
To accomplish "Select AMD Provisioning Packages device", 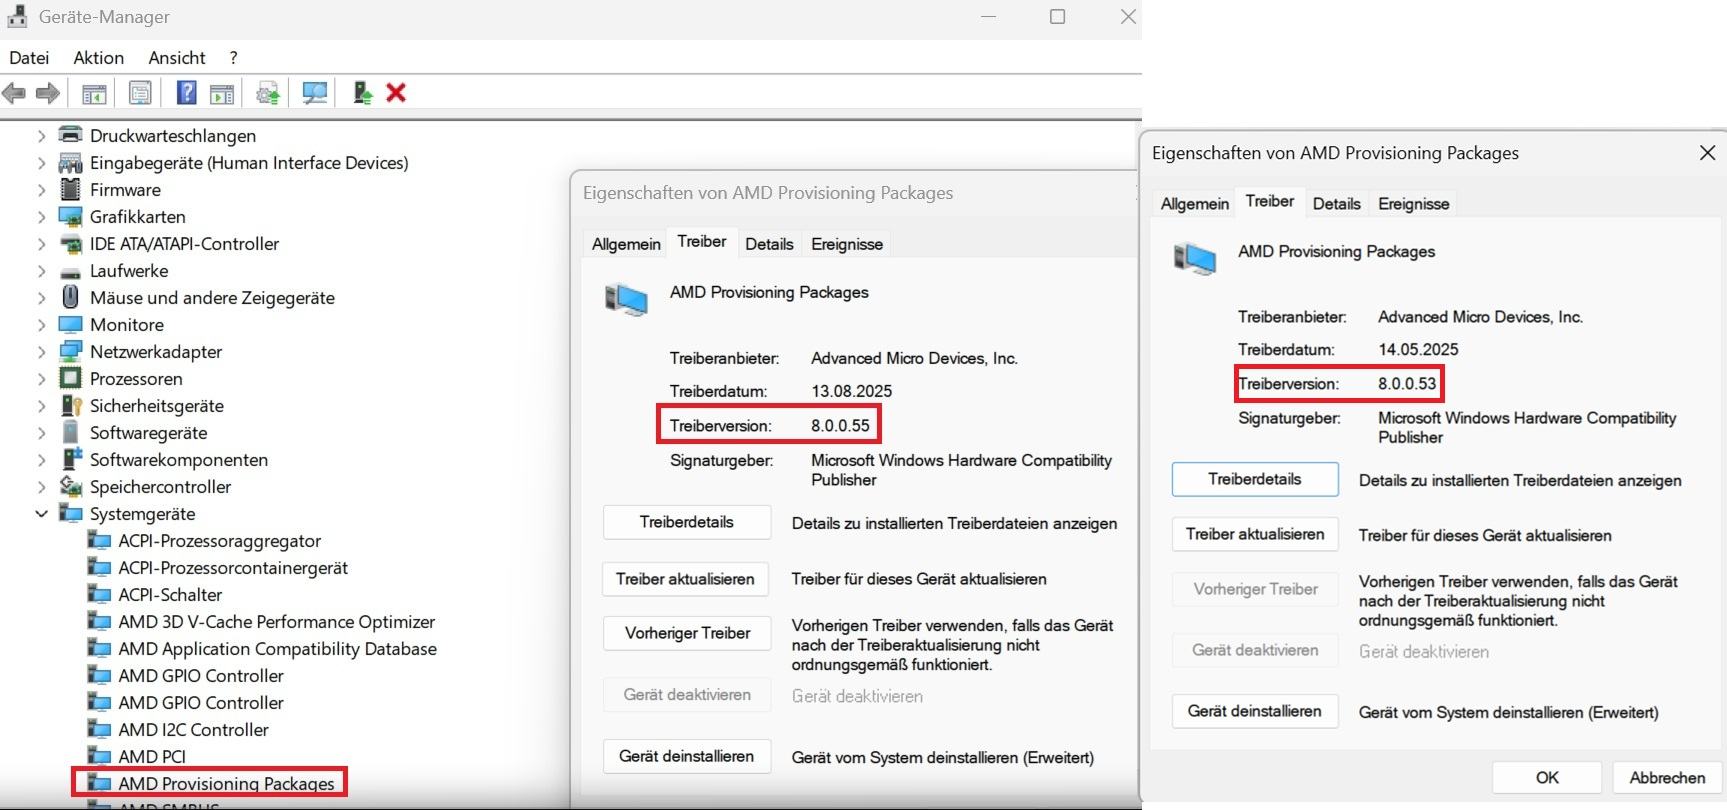I will (226, 783).
